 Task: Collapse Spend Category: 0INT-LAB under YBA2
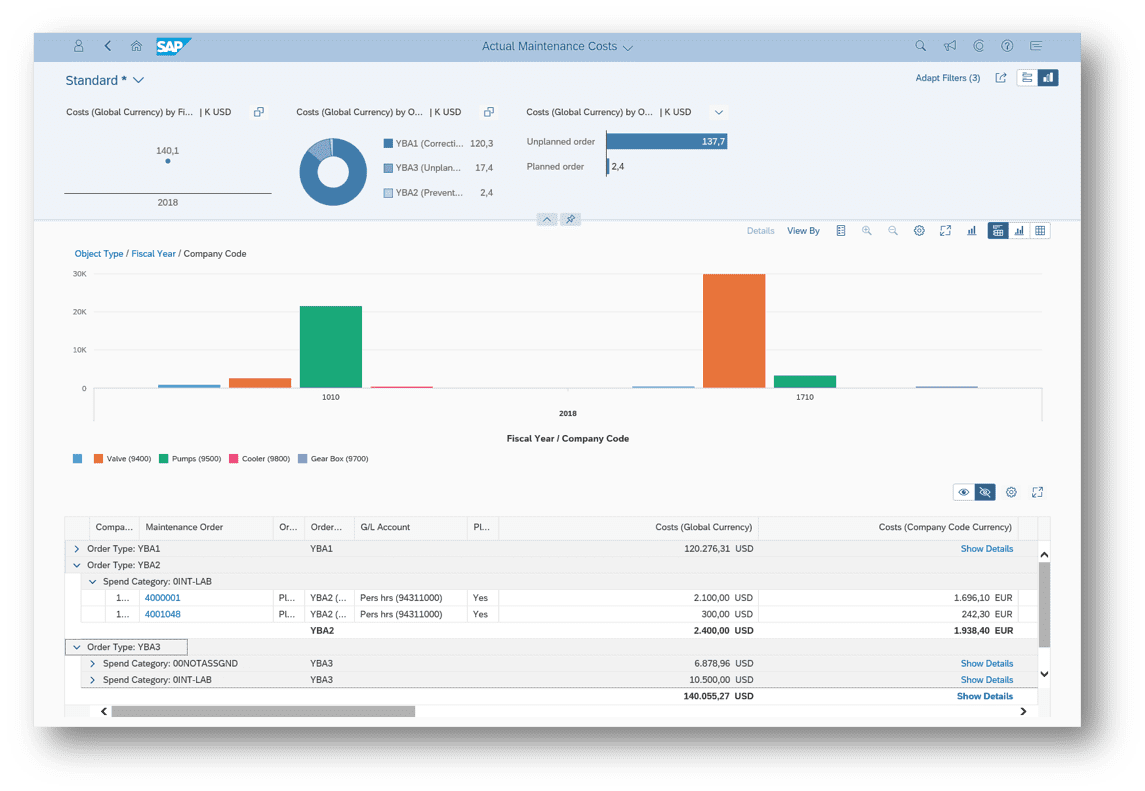coord(93,581)
